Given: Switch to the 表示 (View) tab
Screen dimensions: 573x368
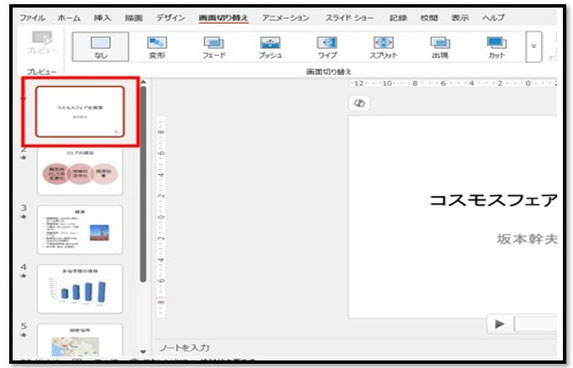Looking at the screenshot, I should pos(460,18).
